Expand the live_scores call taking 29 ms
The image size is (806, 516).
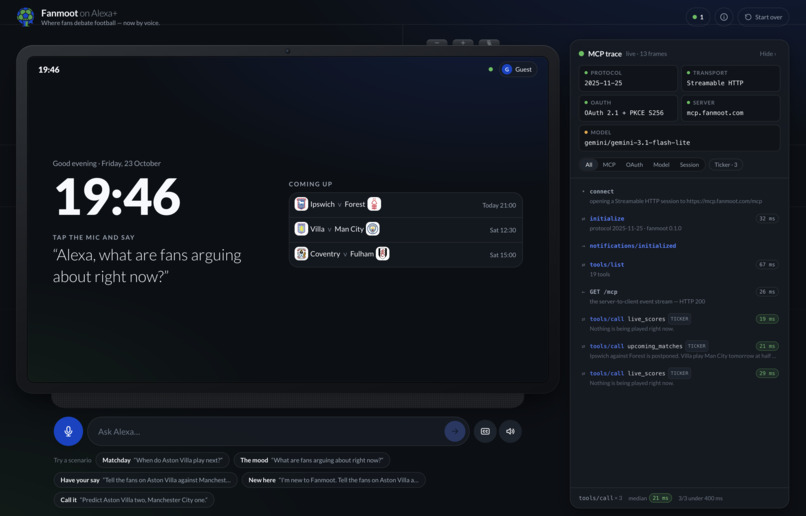tap(680, 378)
